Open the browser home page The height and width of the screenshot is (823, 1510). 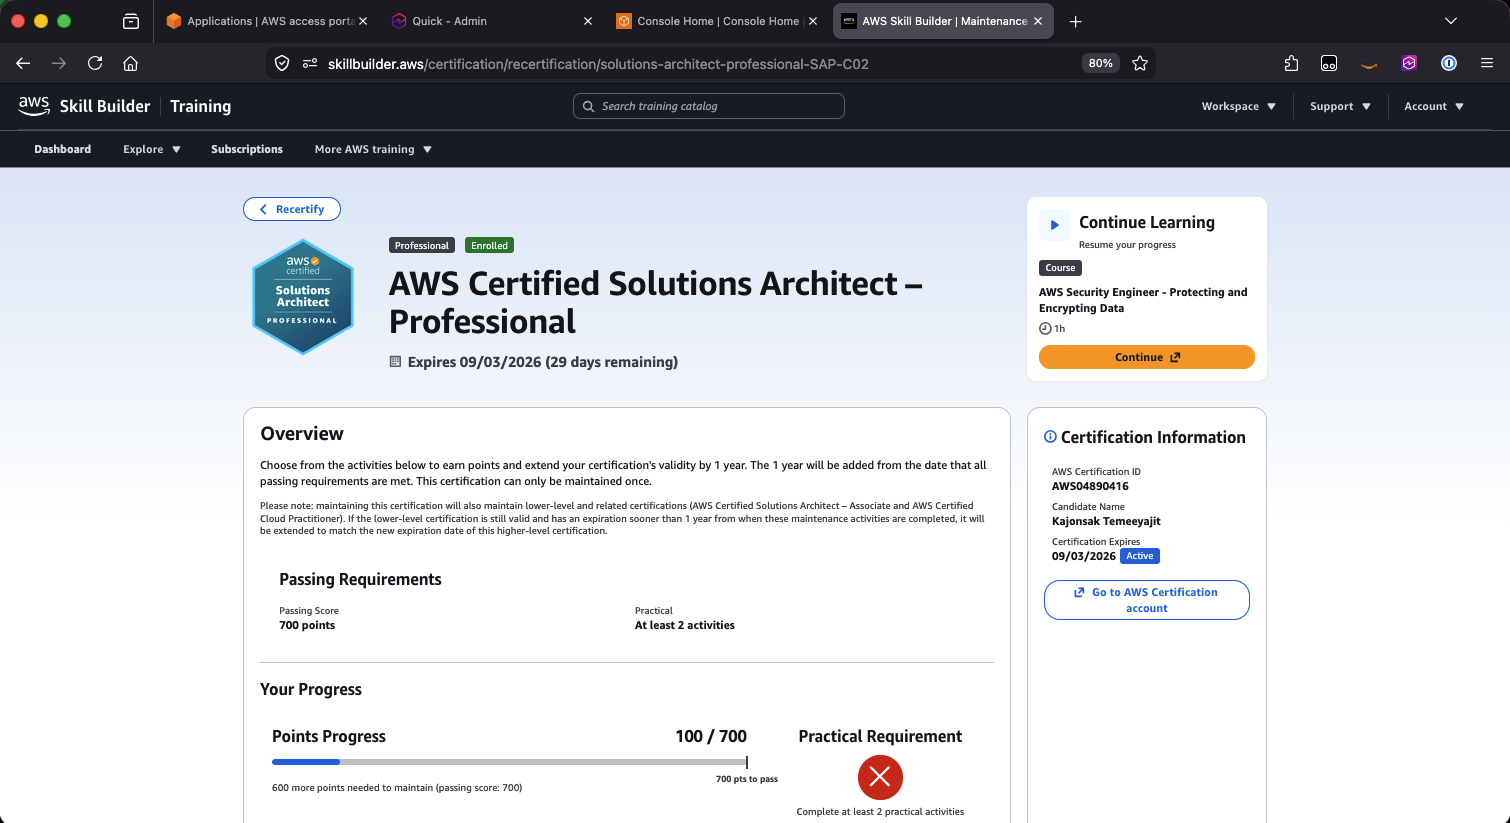(130, 63)
